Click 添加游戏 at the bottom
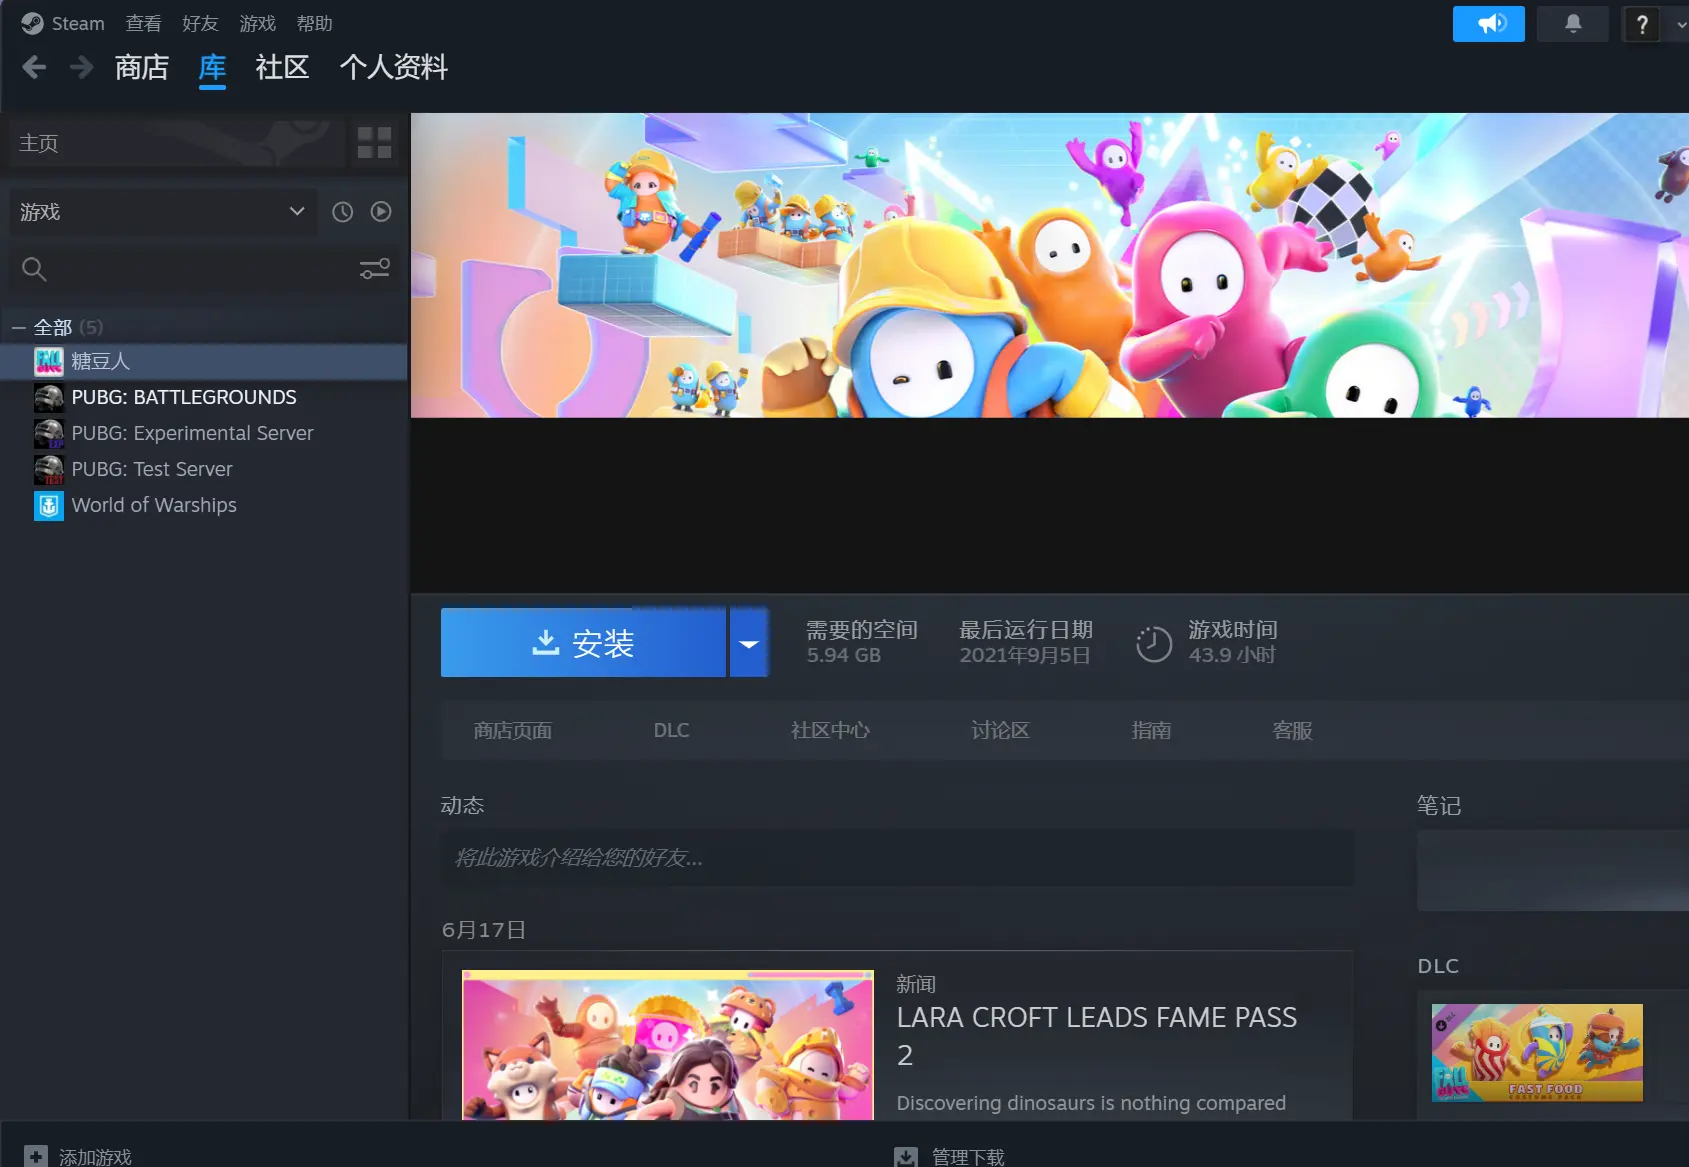The width and height of the screenshot is (1689, 1167). pyautogui.click(x=95, y=1157)
